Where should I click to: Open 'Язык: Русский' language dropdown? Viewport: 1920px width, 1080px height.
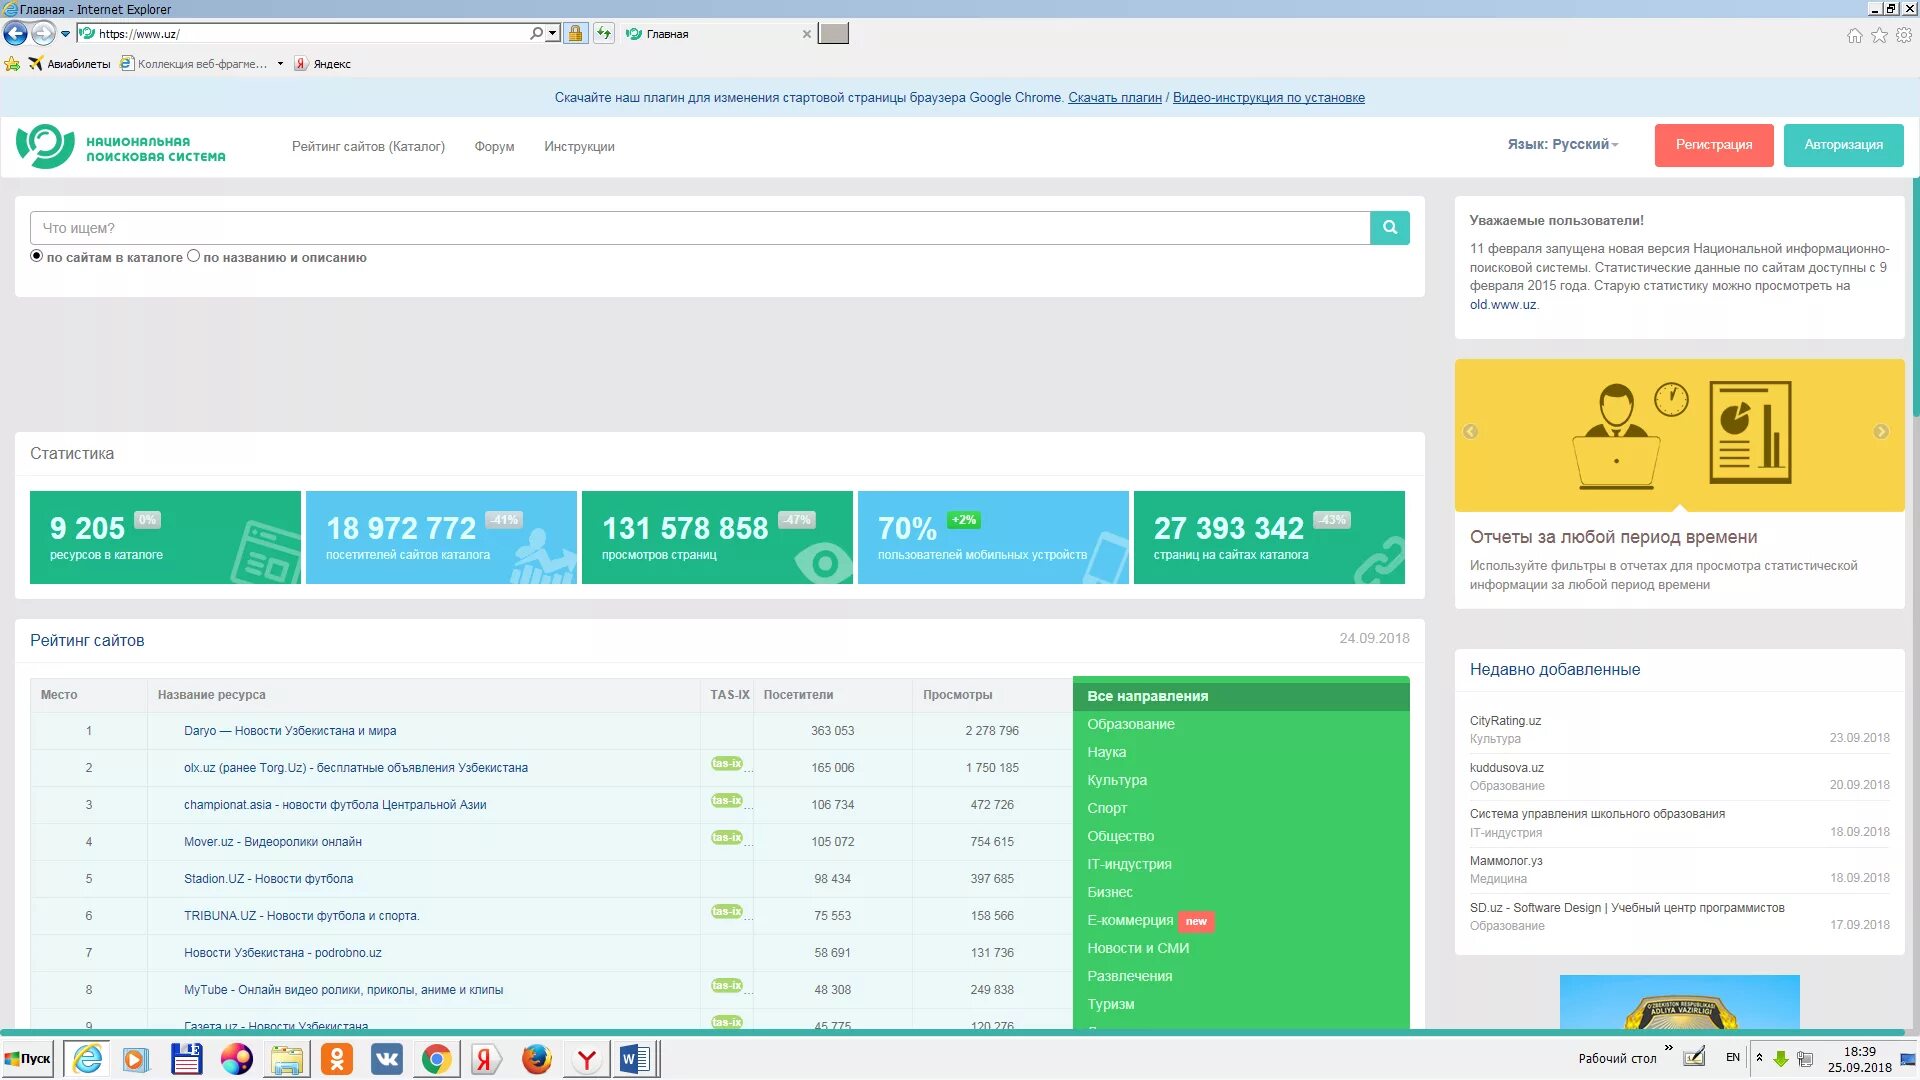1562,145
